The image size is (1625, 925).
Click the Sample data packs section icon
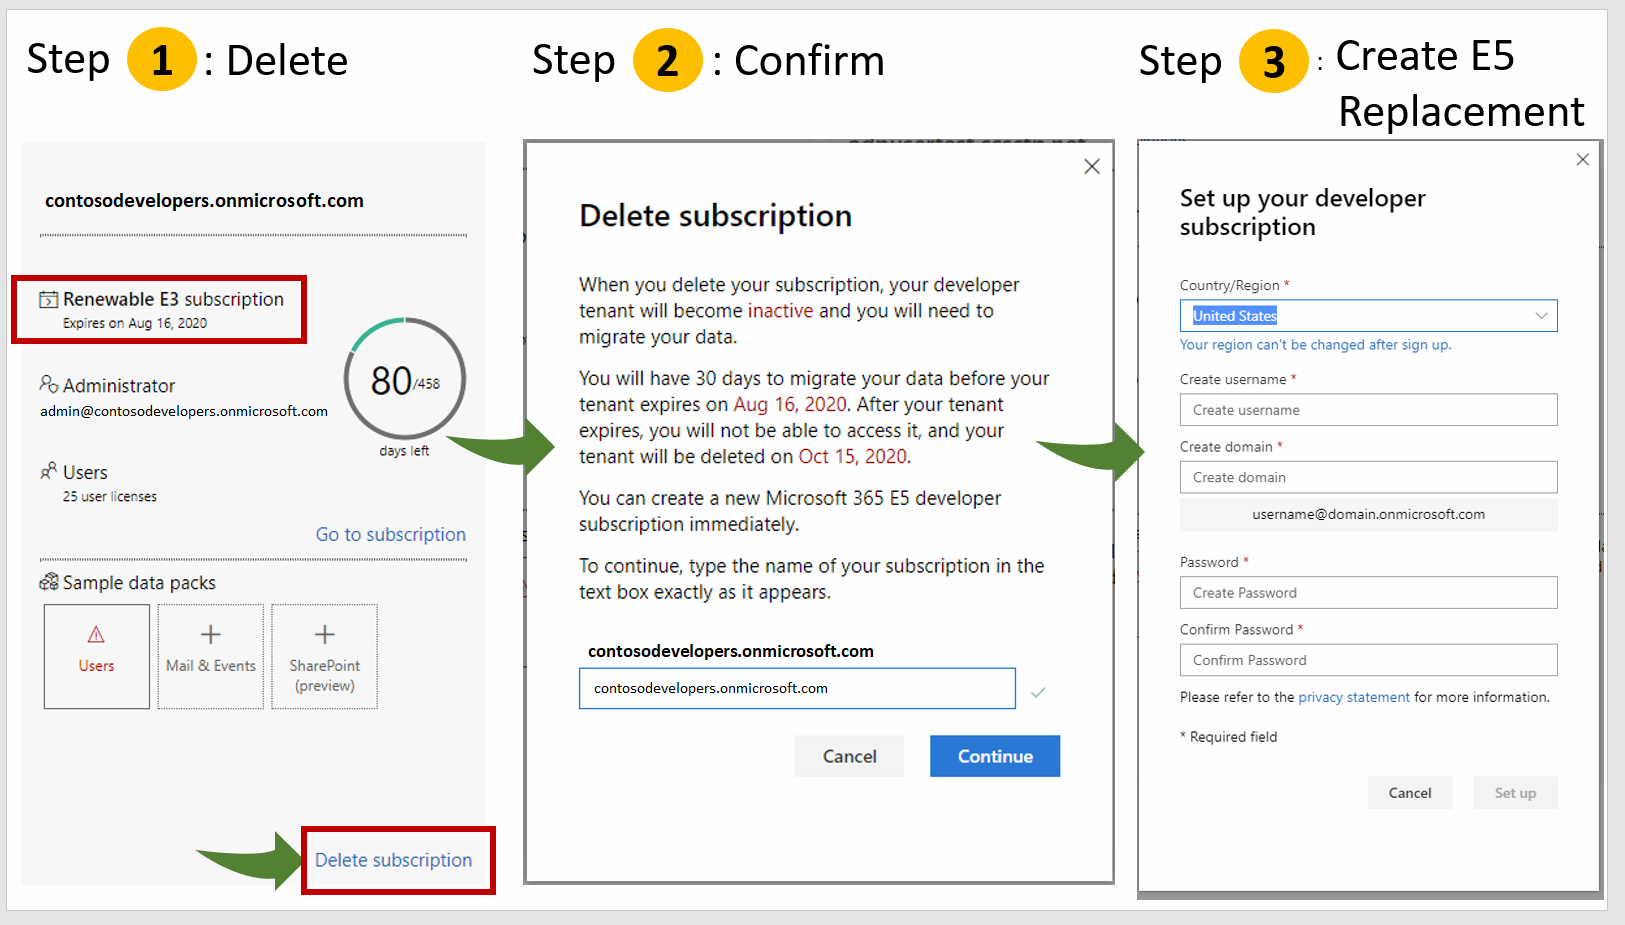[x=48, y=582]
